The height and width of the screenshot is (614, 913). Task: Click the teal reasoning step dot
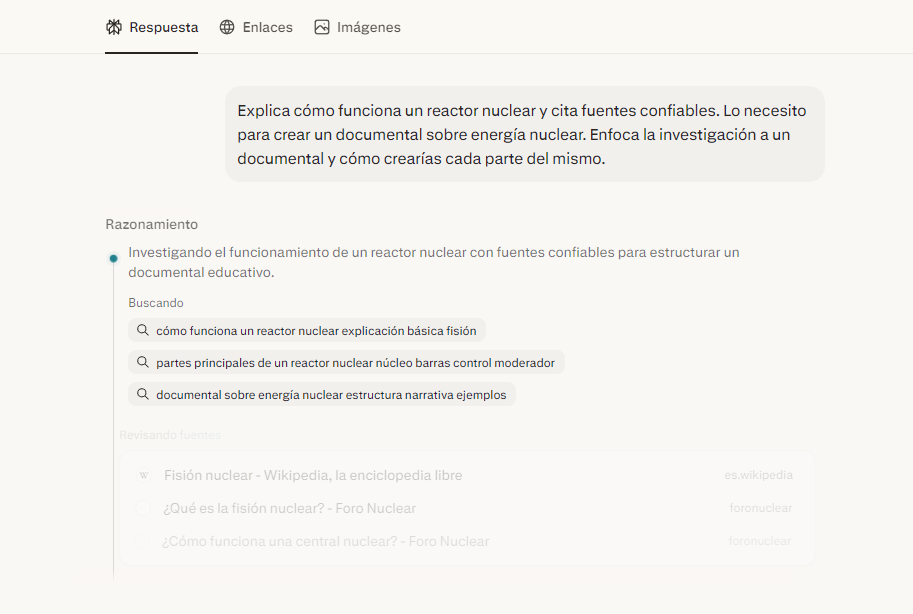click(x=113, y=258)
